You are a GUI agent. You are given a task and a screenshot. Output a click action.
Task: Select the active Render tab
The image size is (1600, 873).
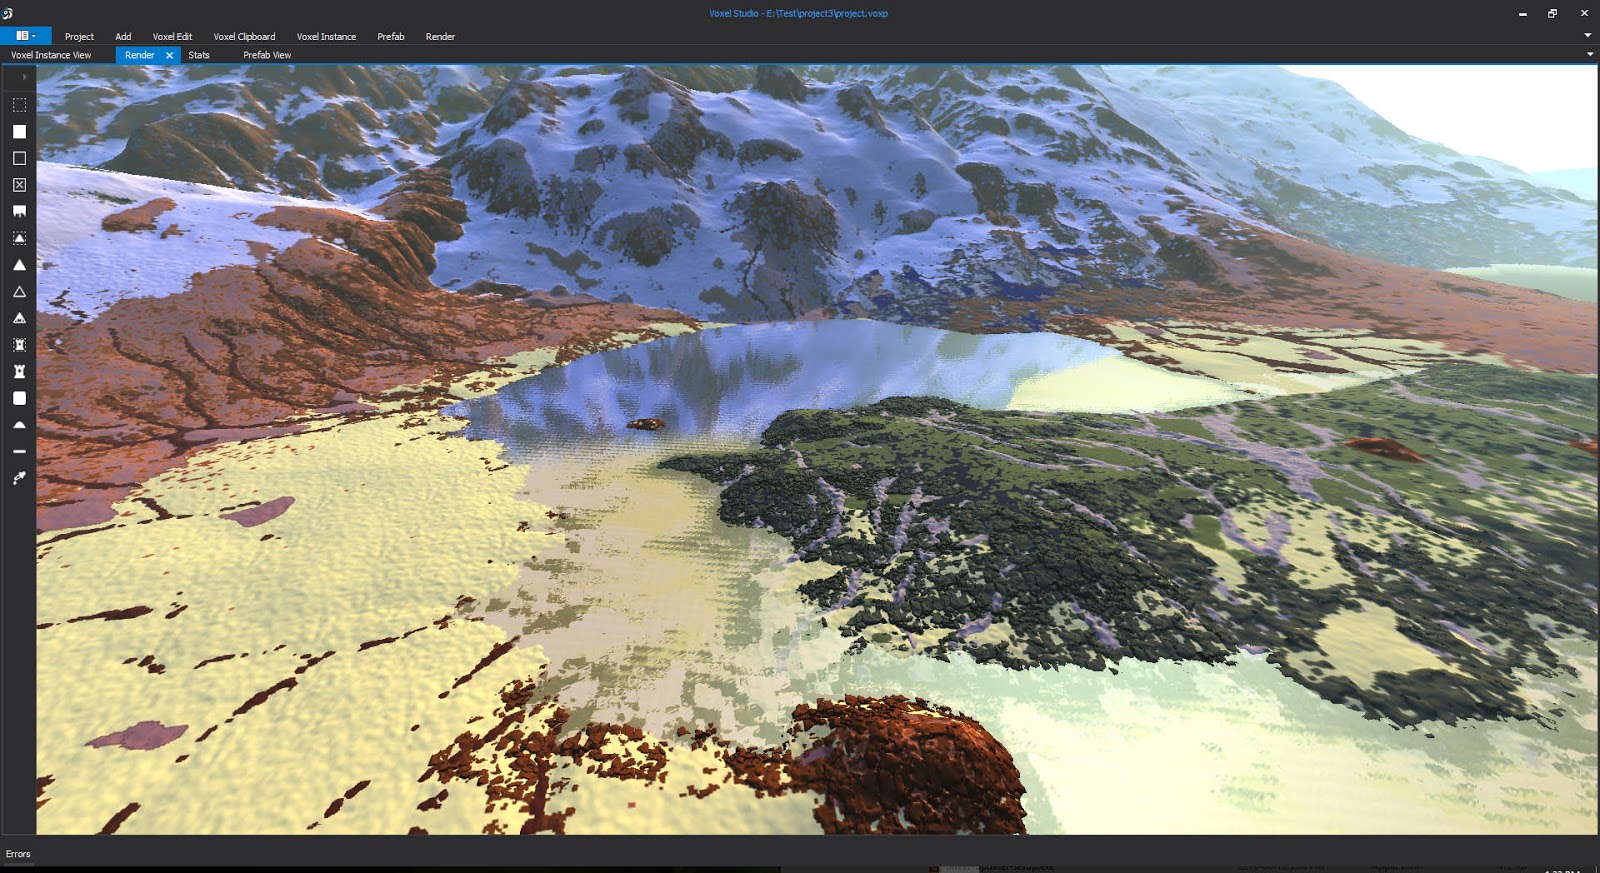(x=140, y=55)
